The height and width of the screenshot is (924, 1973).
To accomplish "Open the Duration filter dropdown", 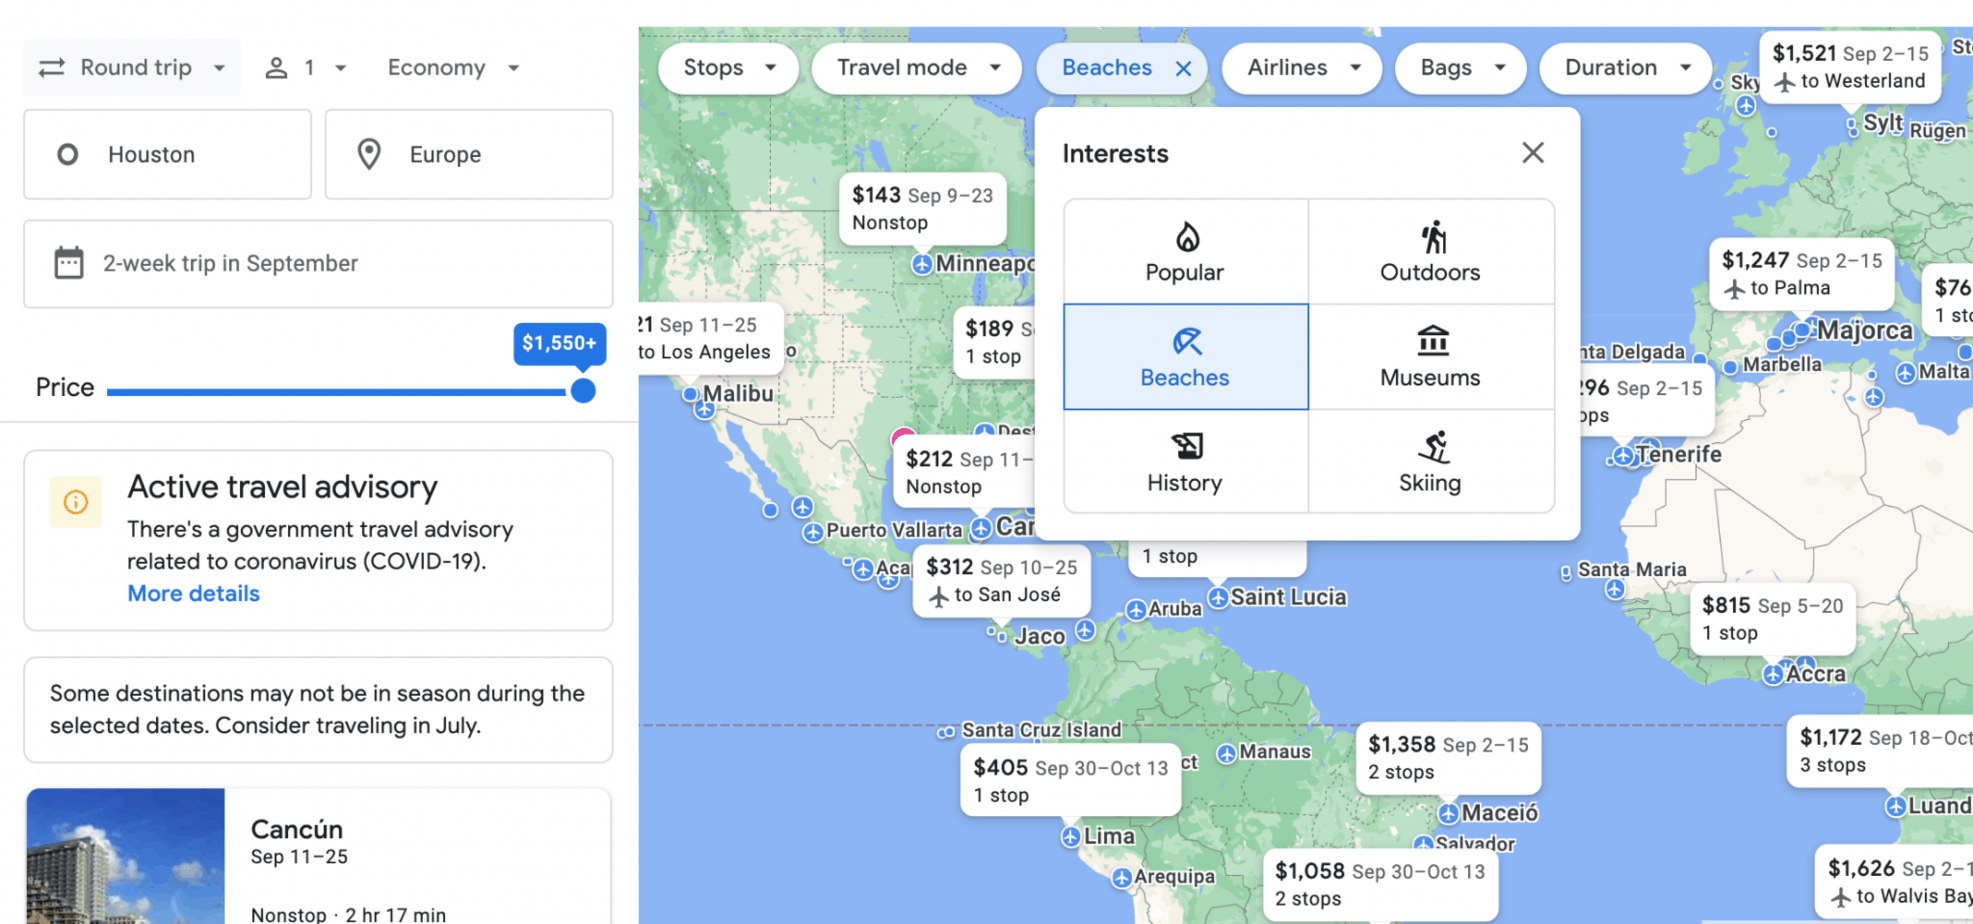I will coord(1624,67).
